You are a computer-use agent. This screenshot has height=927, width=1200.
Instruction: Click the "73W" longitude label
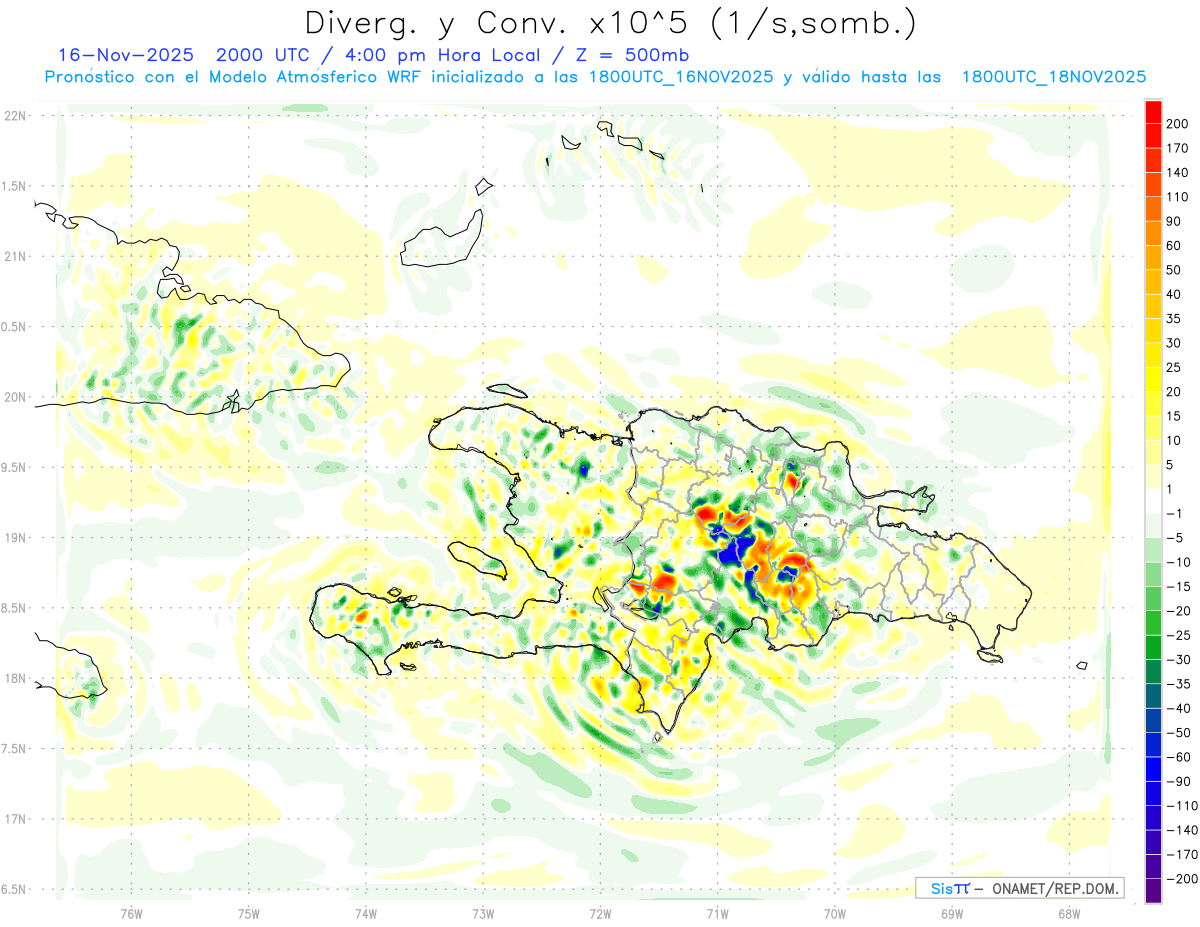(x=483, y=913)
